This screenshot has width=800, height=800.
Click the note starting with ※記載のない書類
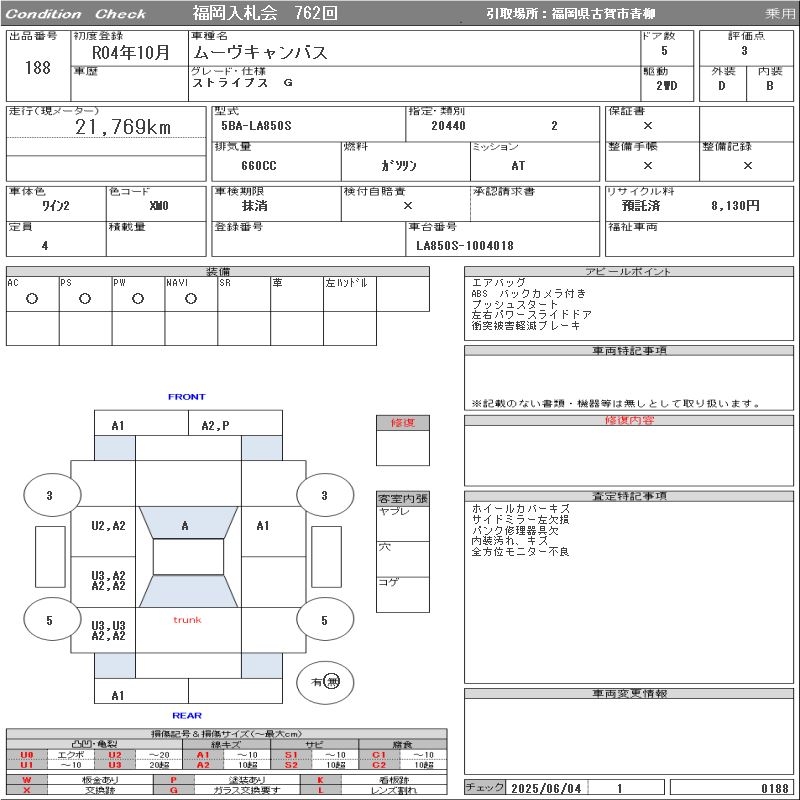click(616, 404)
